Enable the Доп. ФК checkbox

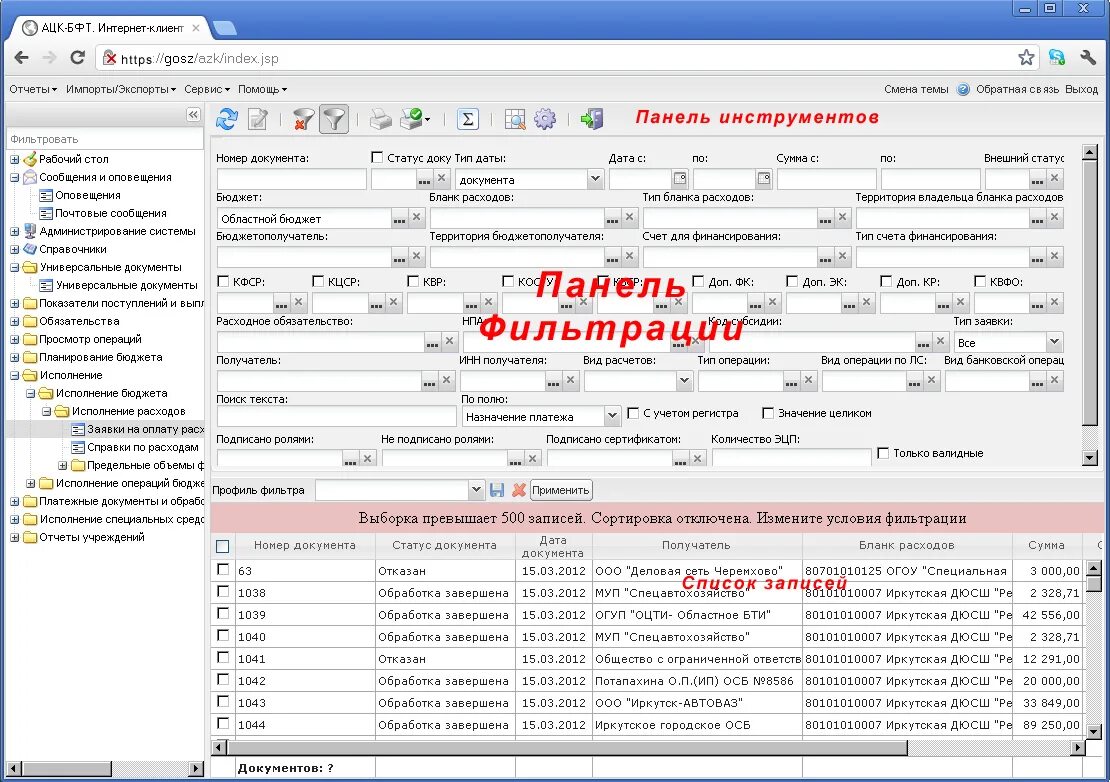pyautogui.click(x=698, y=281)
